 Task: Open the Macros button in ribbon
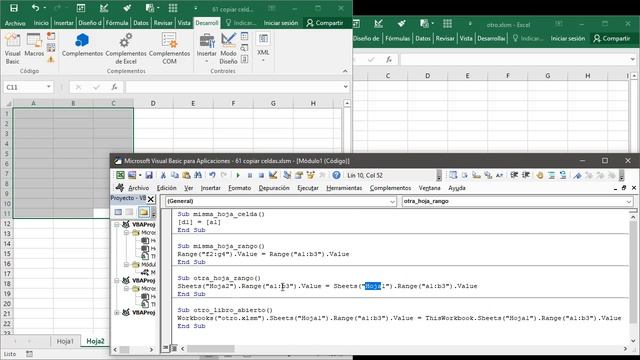point(34,45)
